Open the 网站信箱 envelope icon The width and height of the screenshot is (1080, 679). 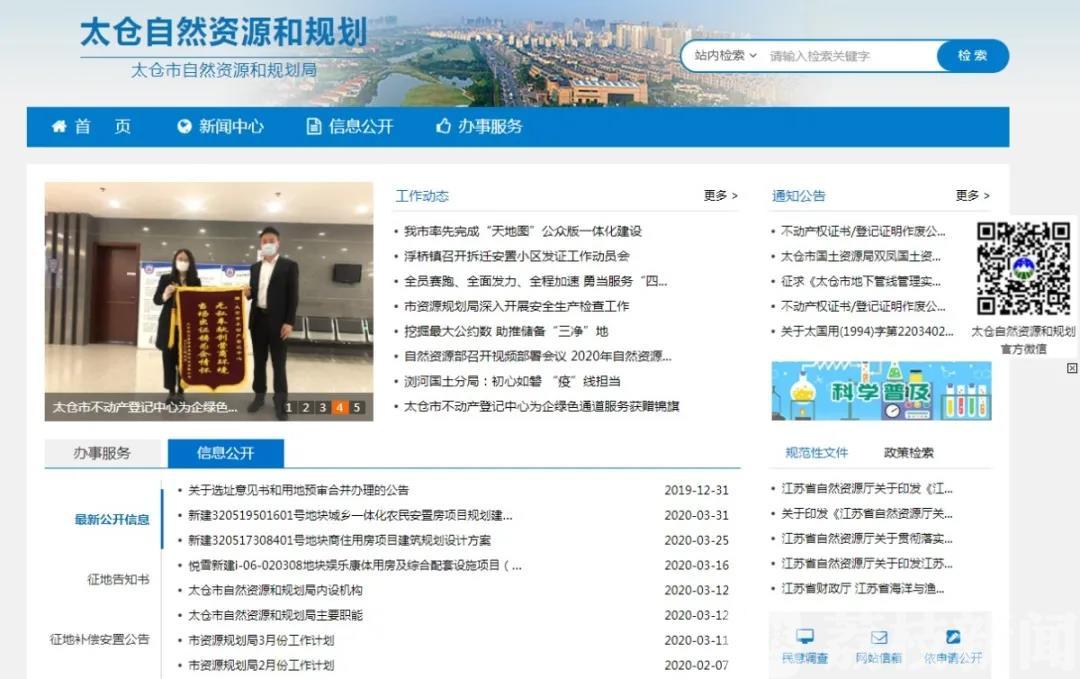coord(879,637)
